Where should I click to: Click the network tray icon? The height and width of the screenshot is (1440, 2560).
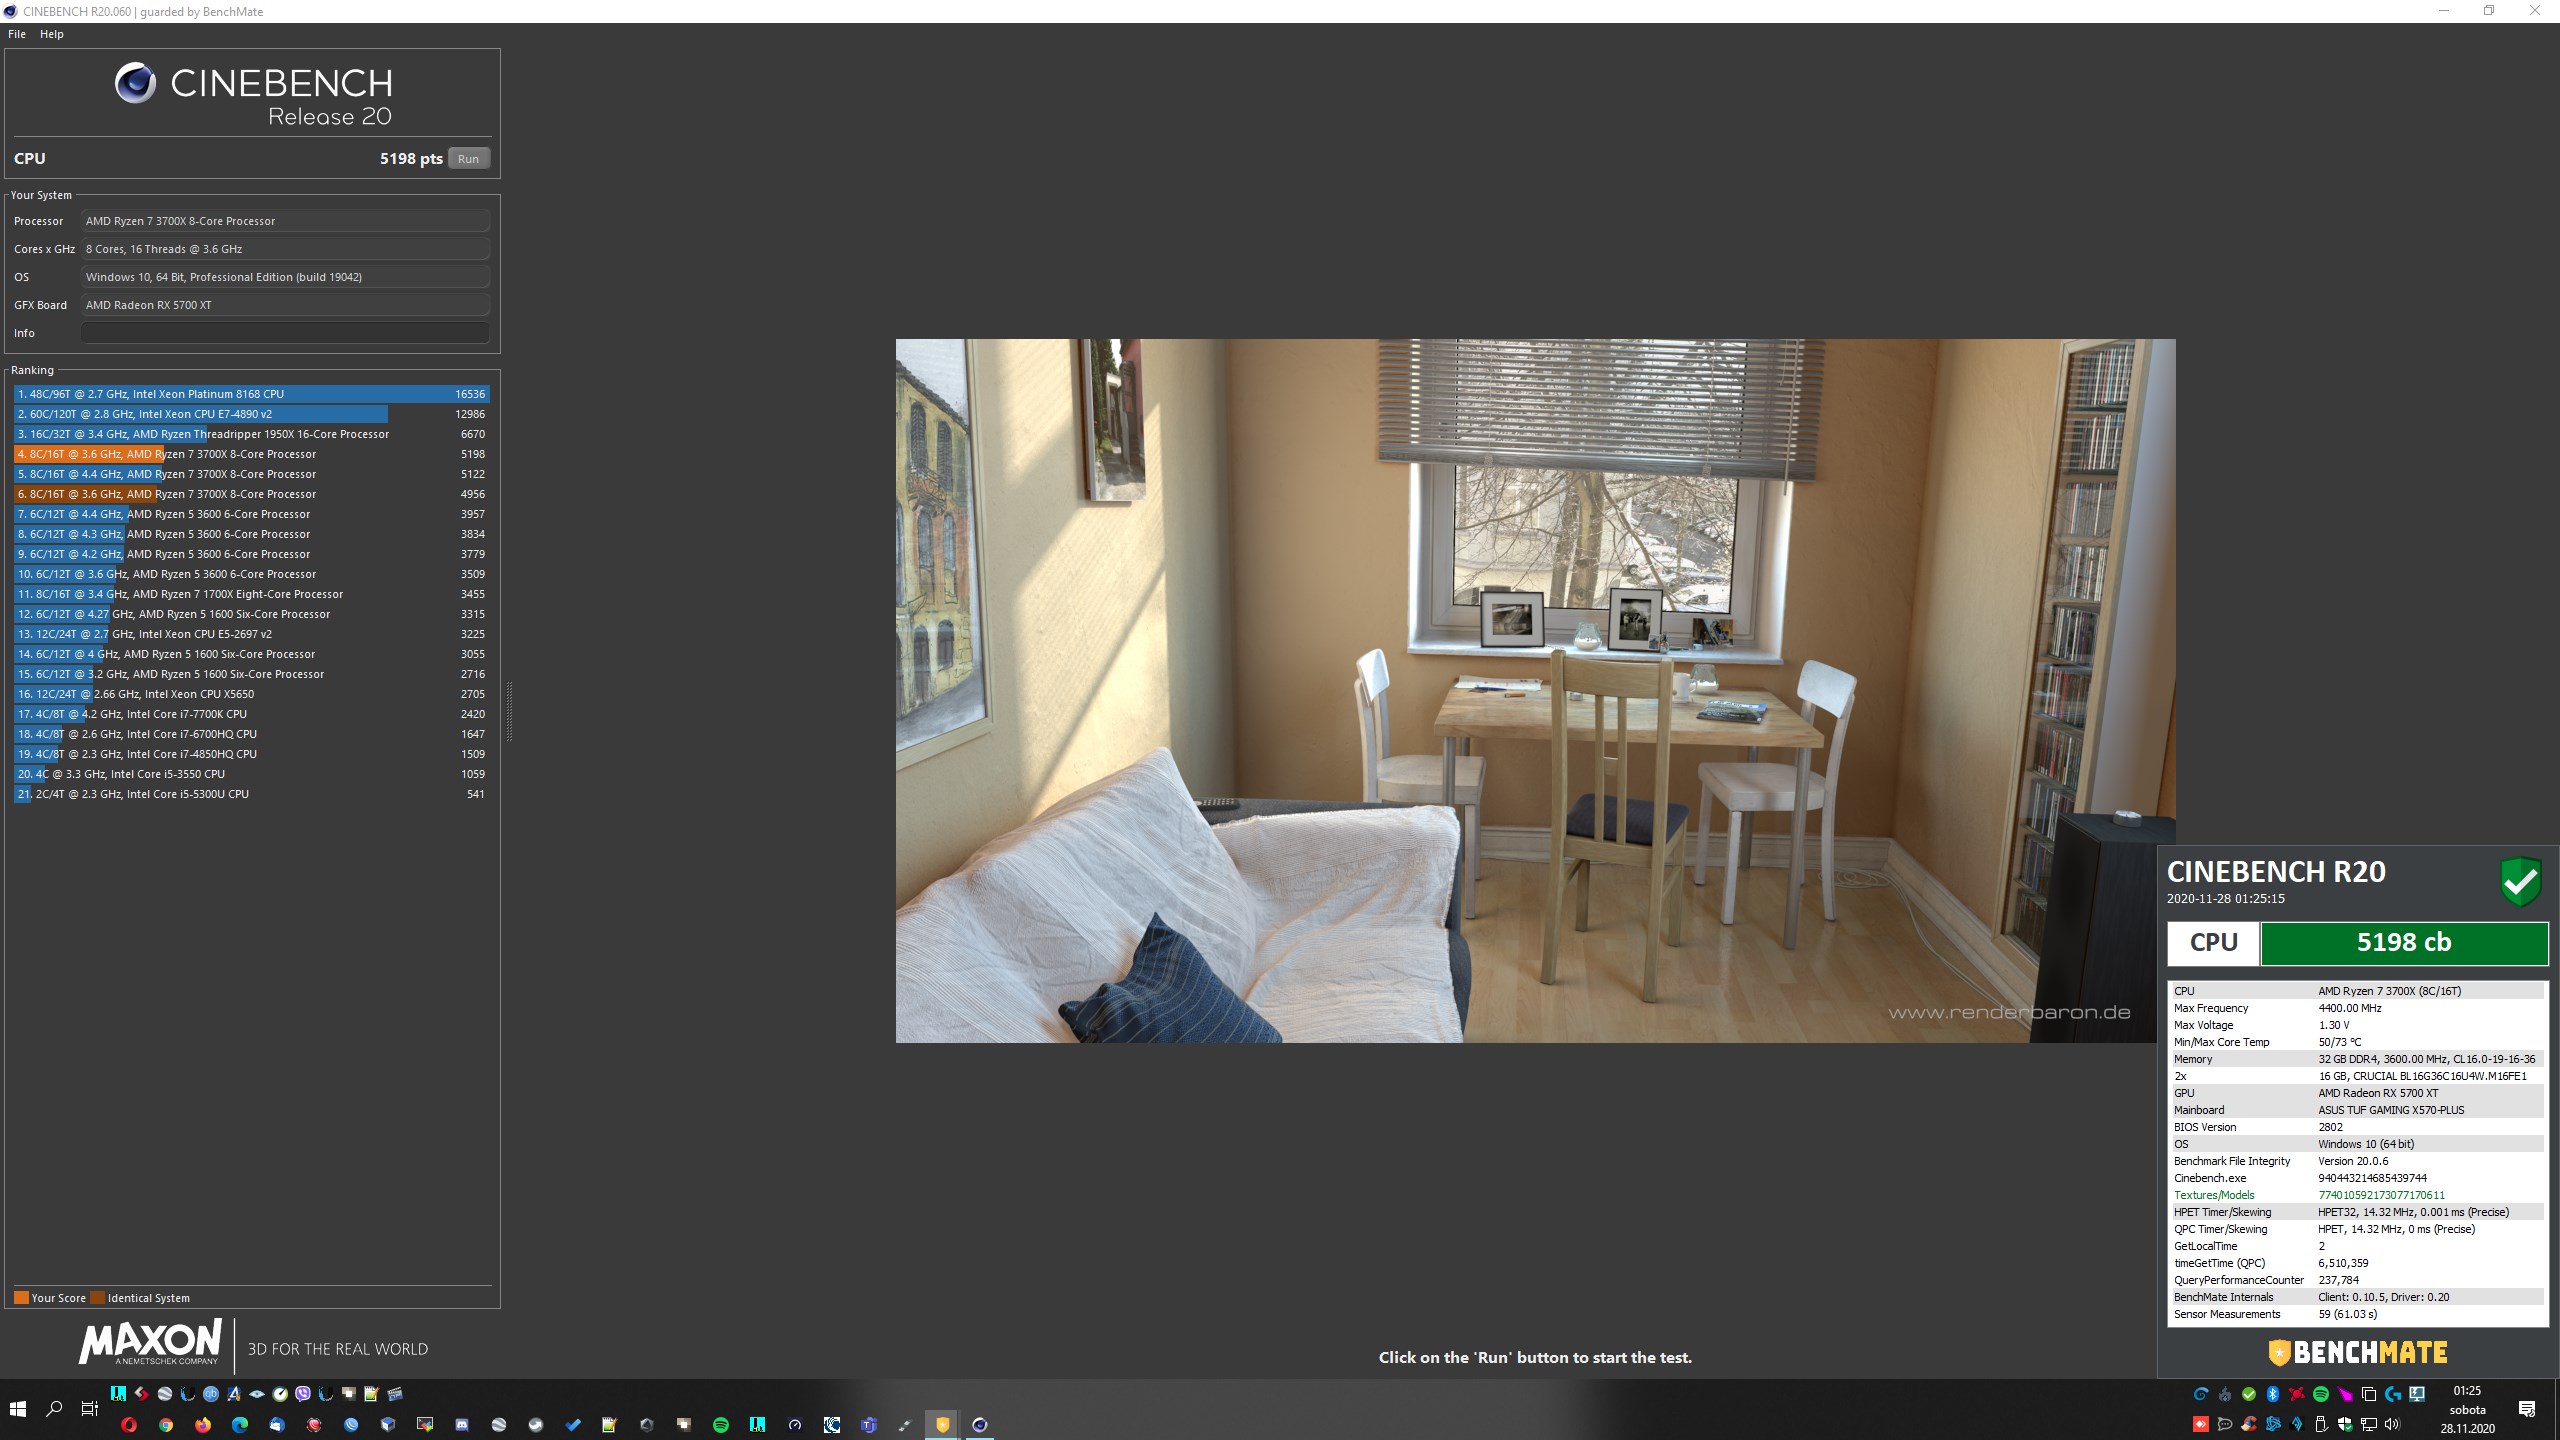[2369, 1424]
